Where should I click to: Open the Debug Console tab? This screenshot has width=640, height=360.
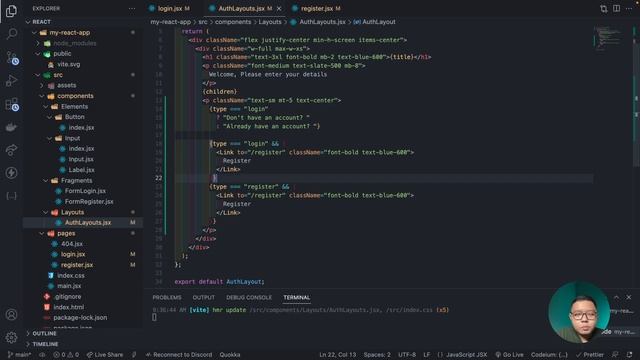[249, 297]
